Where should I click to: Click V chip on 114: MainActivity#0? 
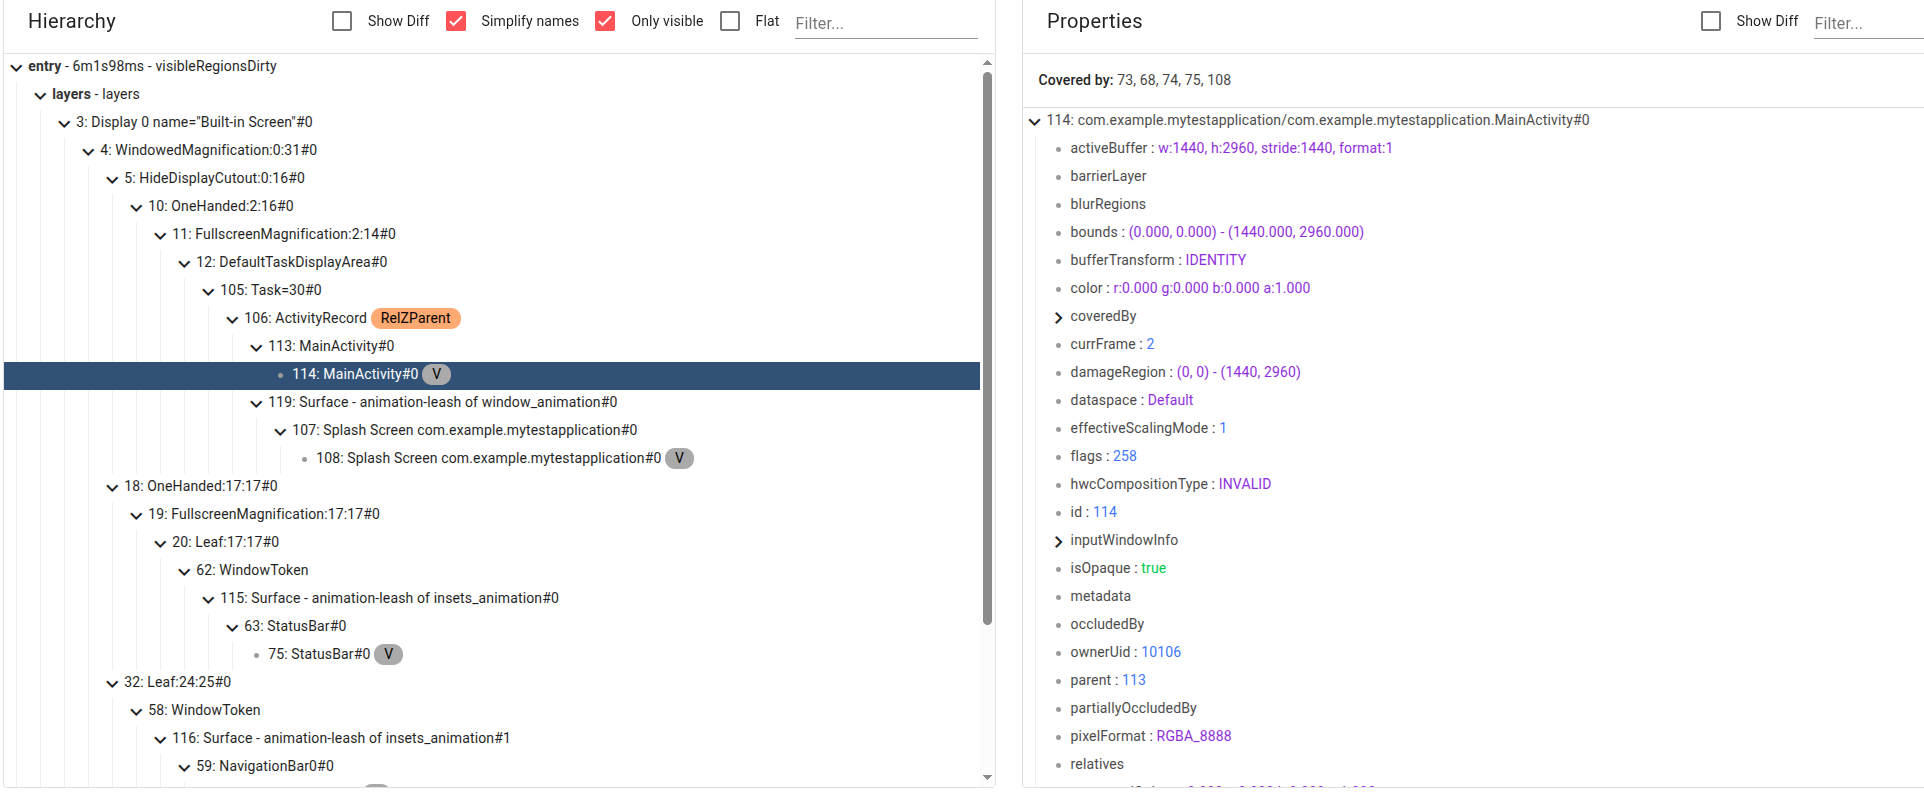(436, 374)
